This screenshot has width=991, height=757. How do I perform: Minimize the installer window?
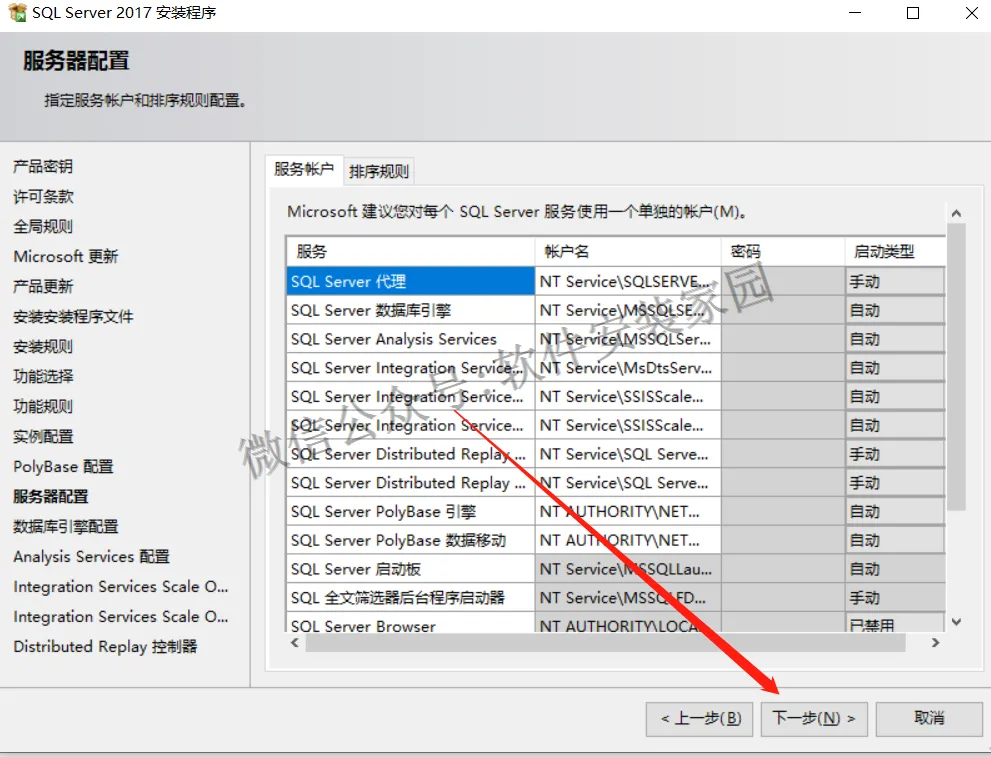tap(855, 13)
